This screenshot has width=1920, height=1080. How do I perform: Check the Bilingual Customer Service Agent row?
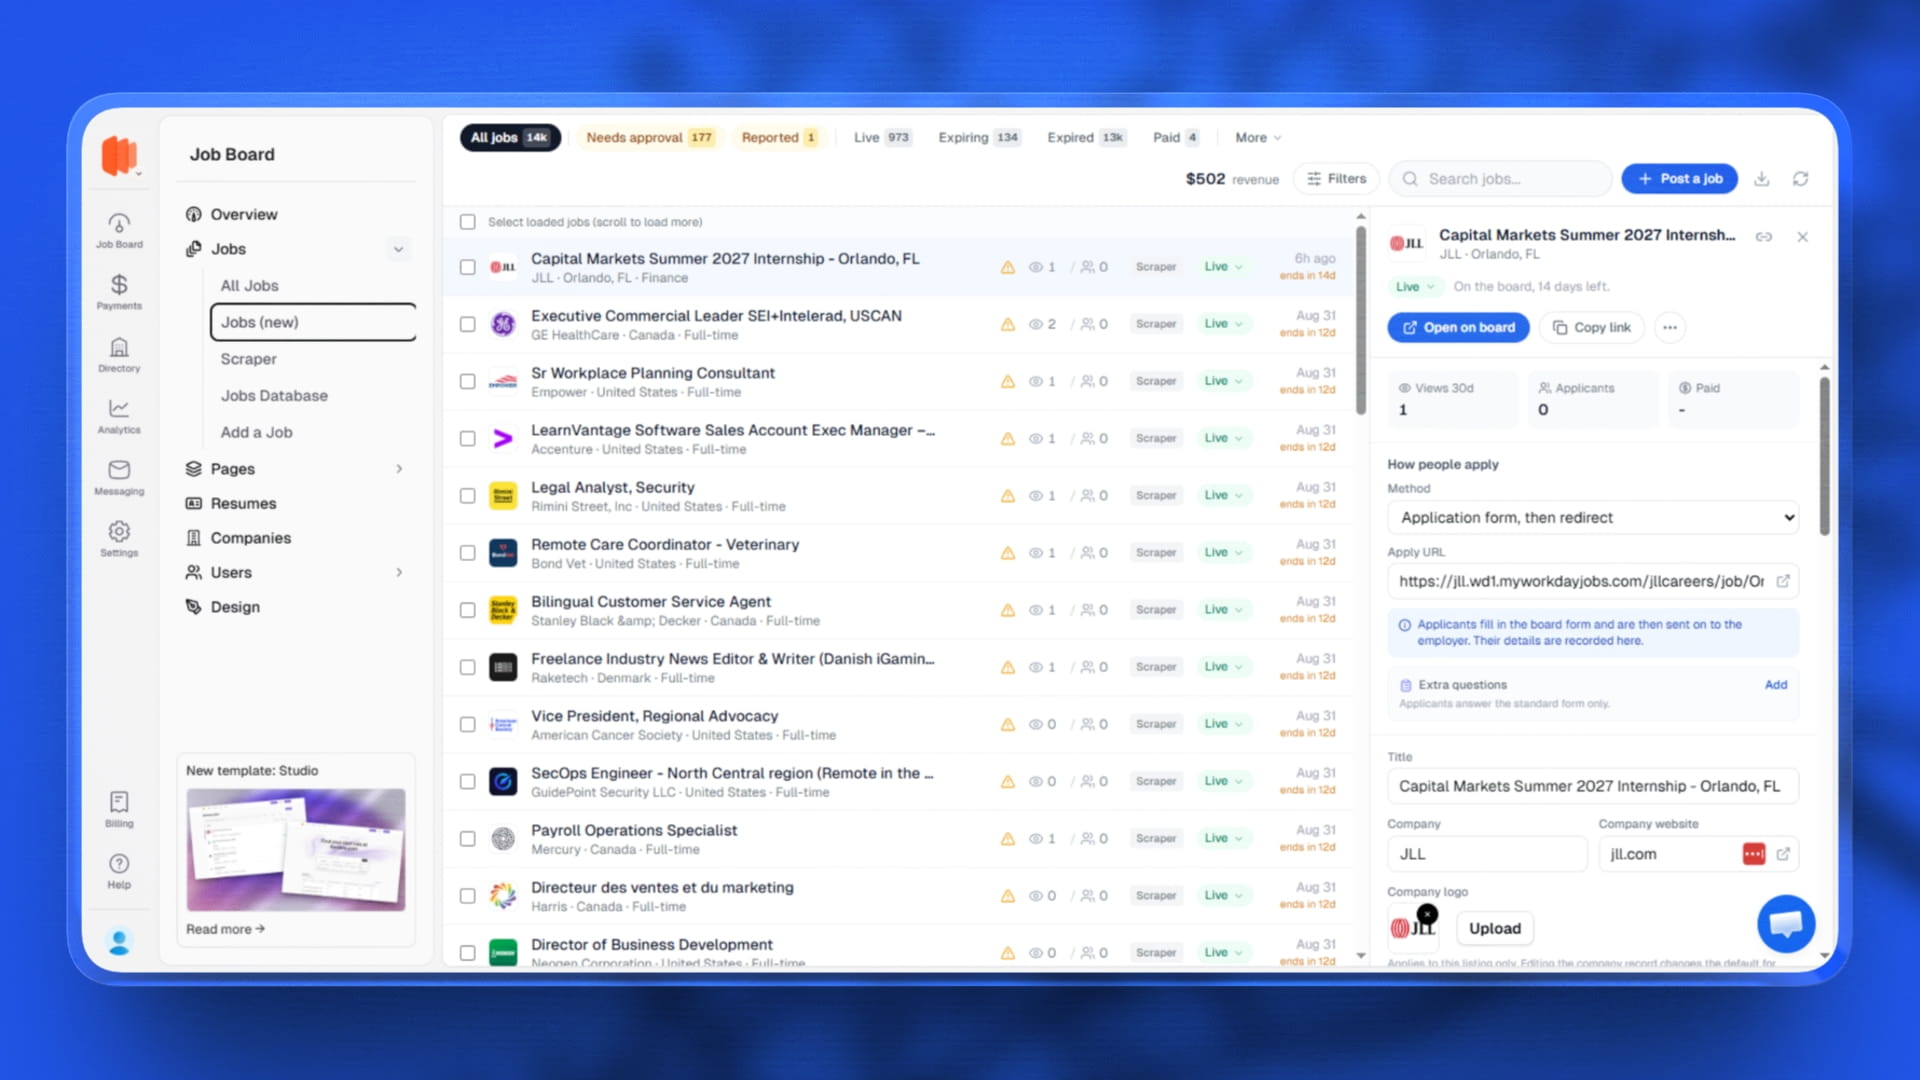click(467, 610)
